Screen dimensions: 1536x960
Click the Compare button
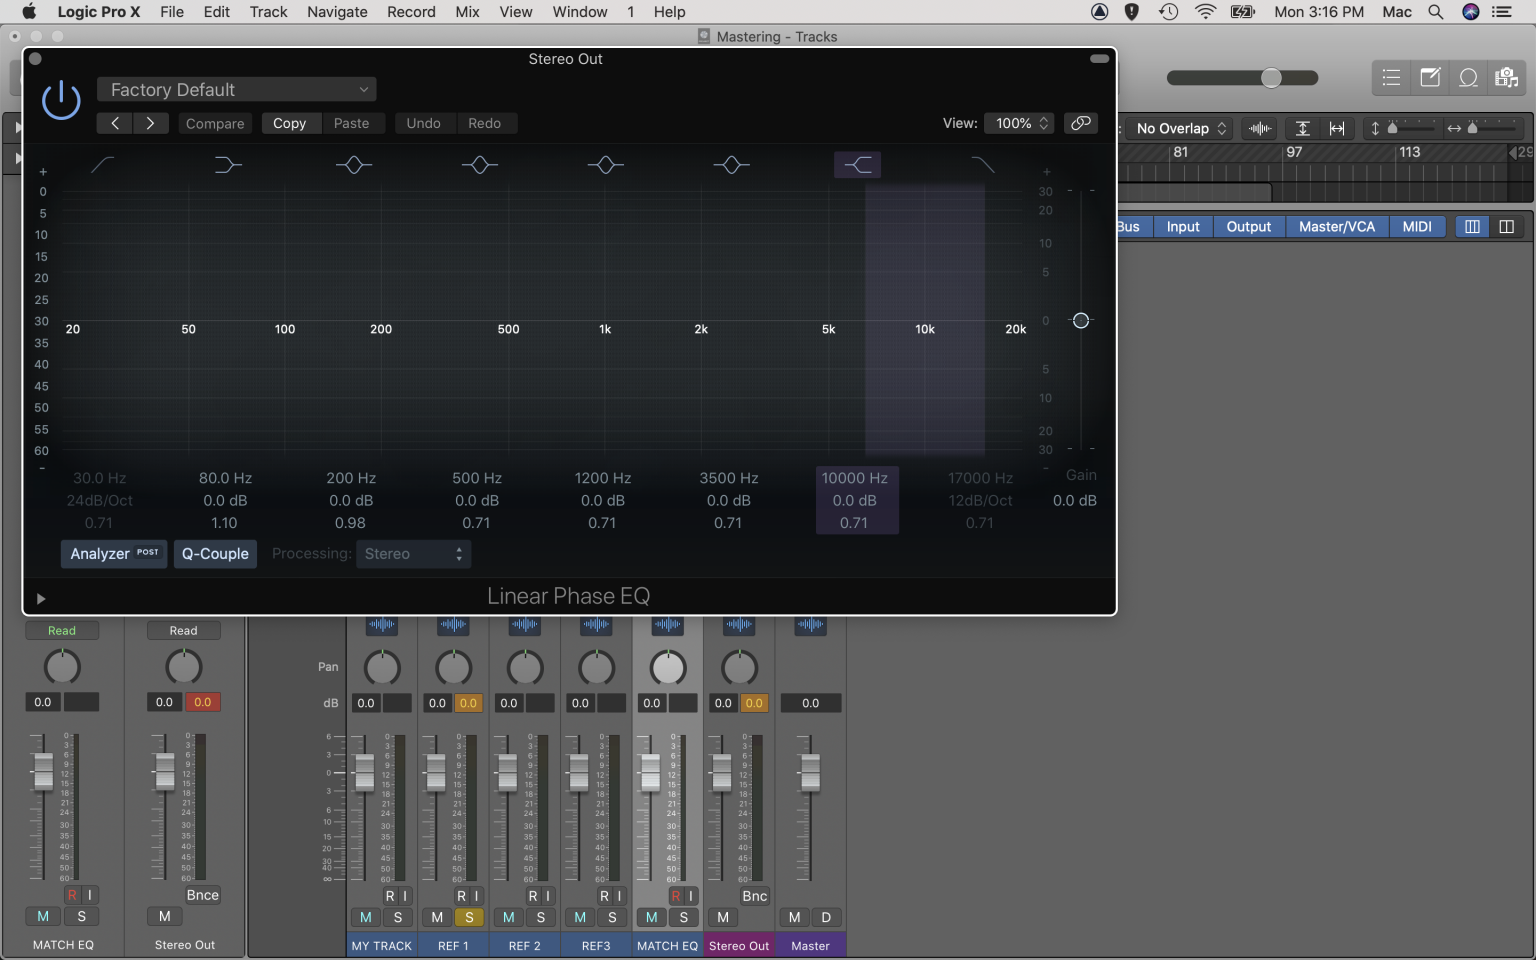214,123
